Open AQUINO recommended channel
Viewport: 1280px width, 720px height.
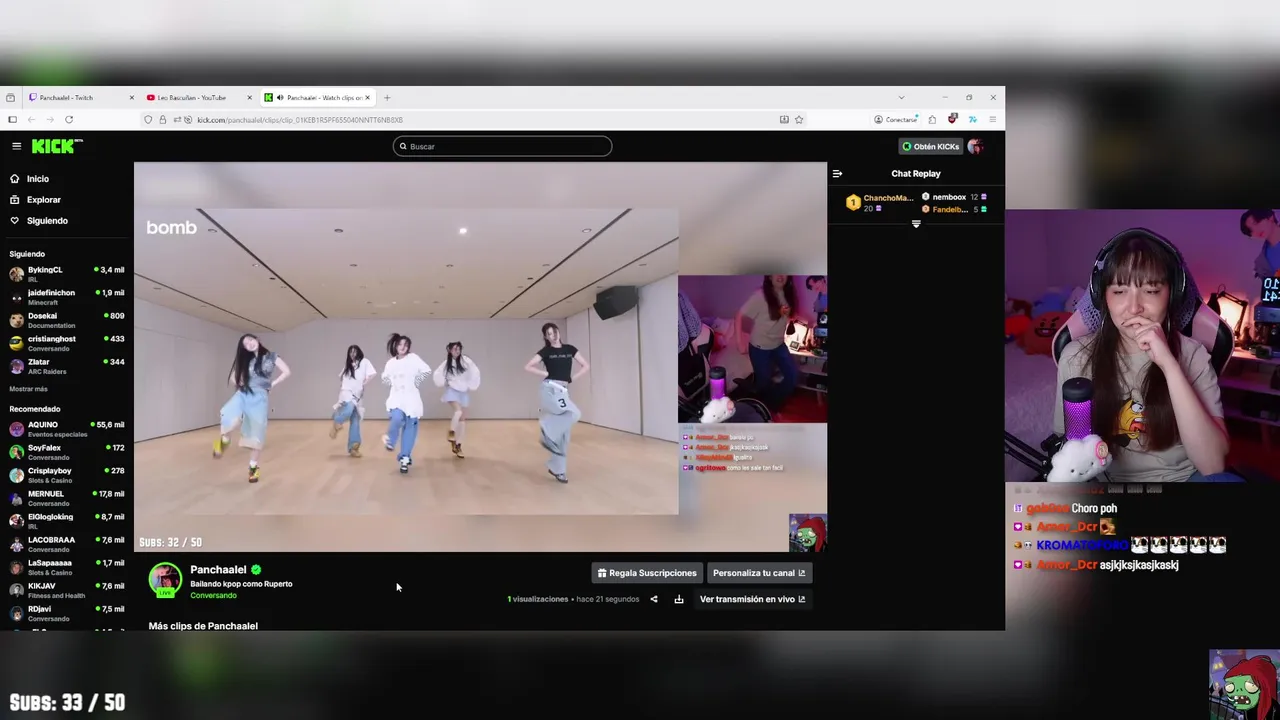(67, 429)
